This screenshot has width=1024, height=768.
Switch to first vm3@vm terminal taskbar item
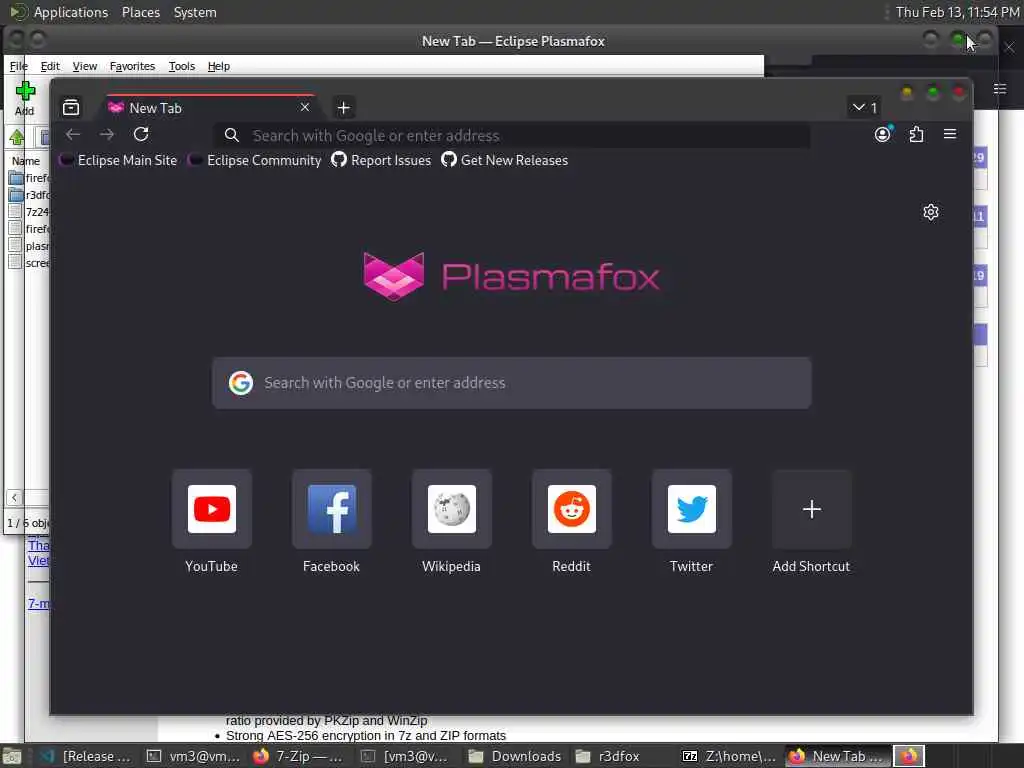[192, 756]
